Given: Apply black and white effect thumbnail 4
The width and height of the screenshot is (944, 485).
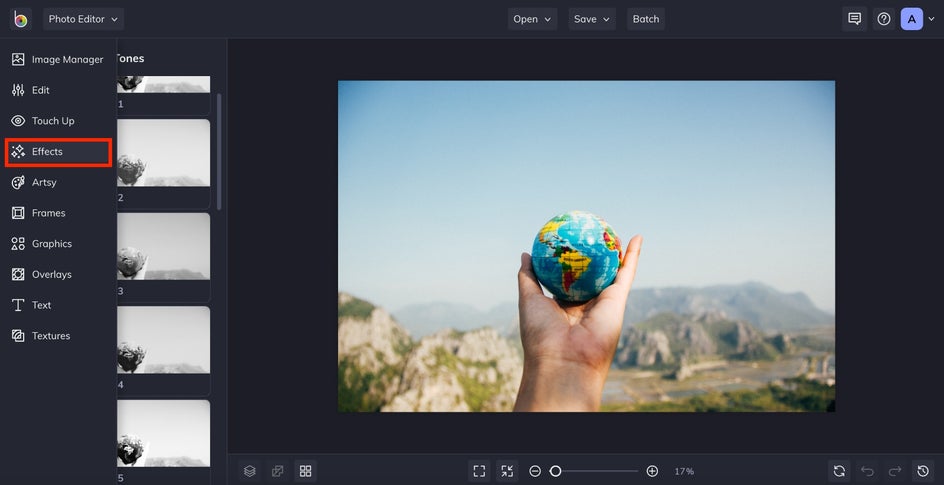Looking at the screenshot, I should 163,340.
